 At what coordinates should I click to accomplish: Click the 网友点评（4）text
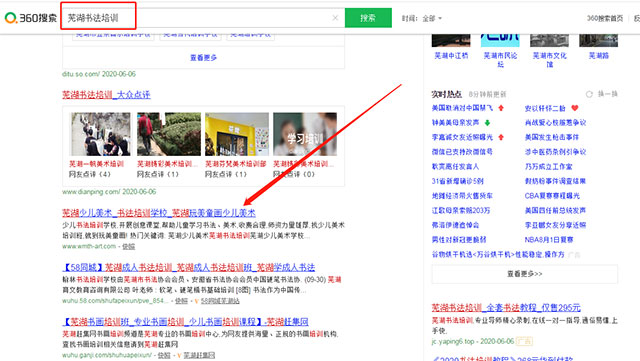click(90, 174)
